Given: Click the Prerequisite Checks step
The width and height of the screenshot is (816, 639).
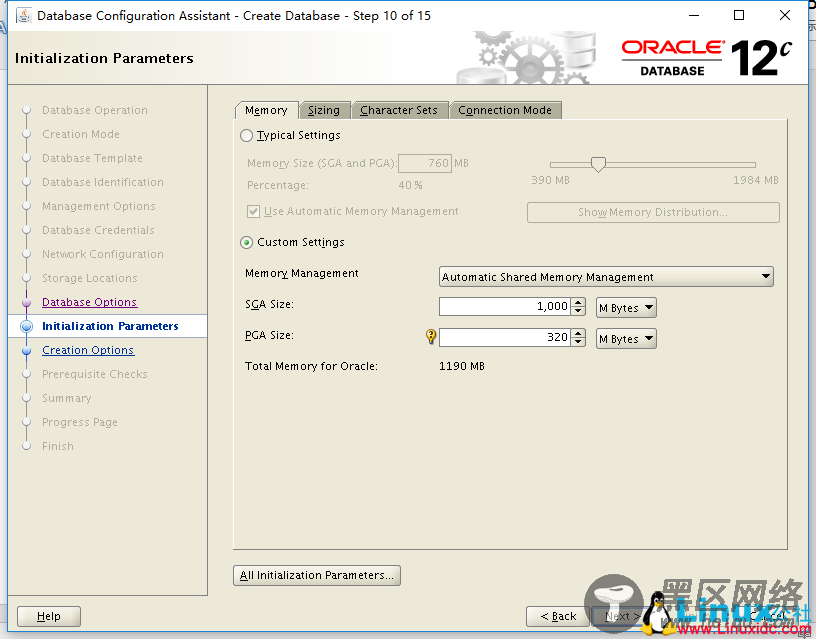Looking at the screenshot, I should coord(95,374).
